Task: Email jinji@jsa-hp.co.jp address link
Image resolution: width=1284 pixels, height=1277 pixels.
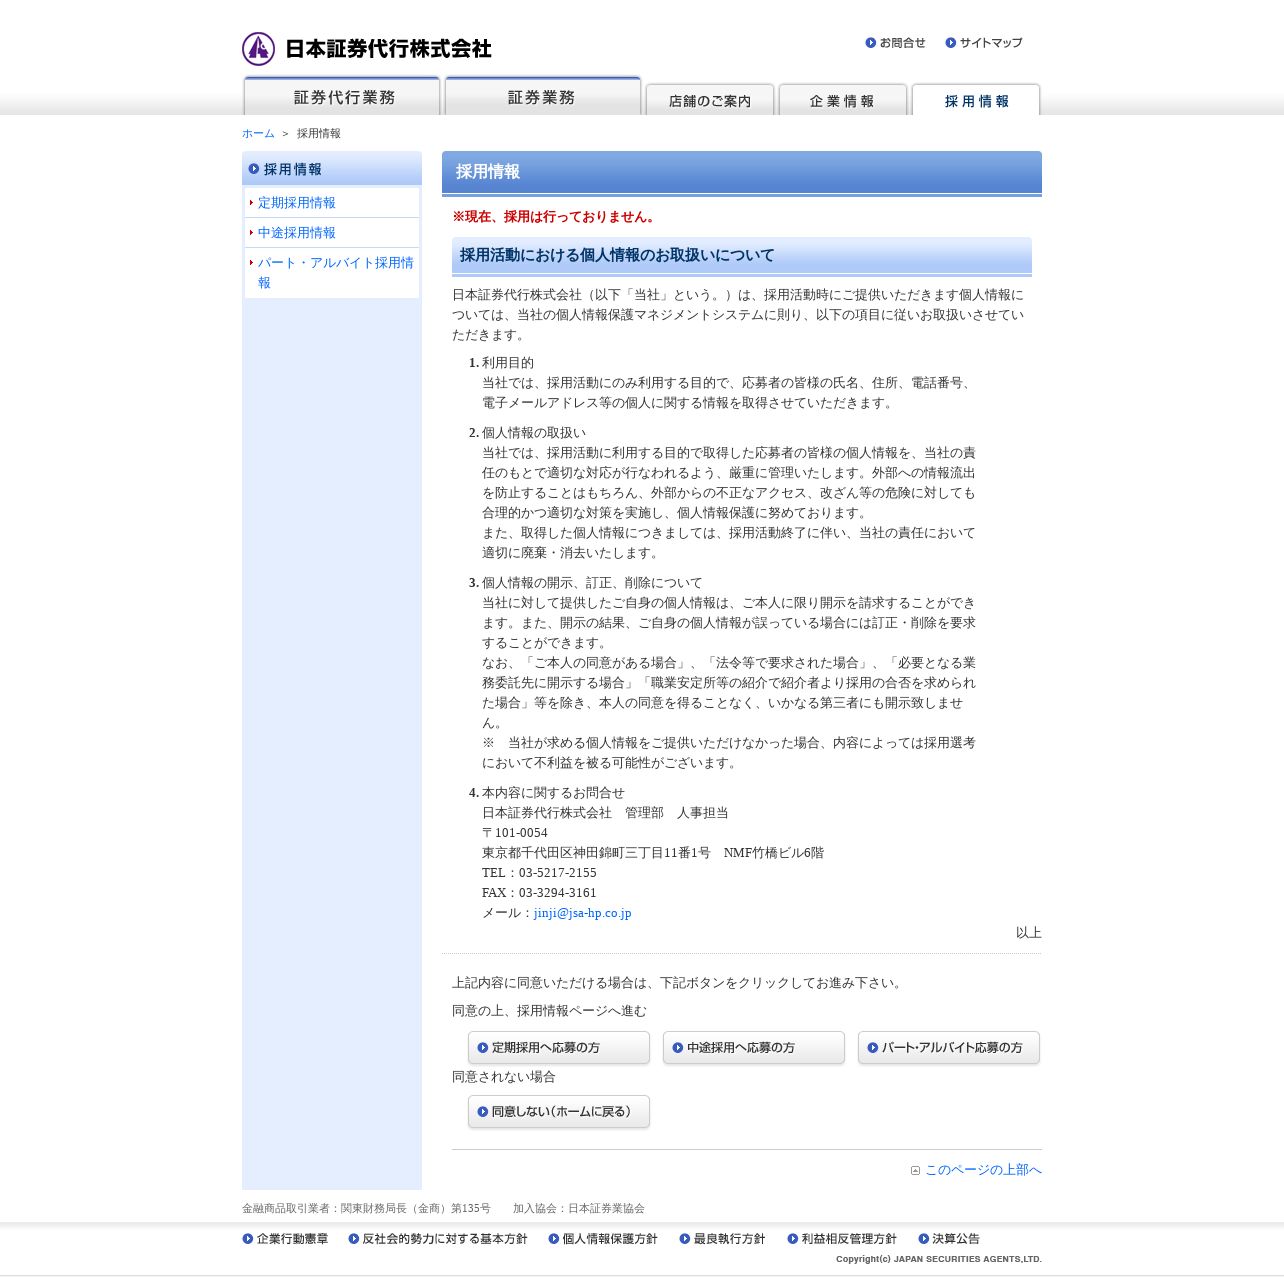Action: 582,913
